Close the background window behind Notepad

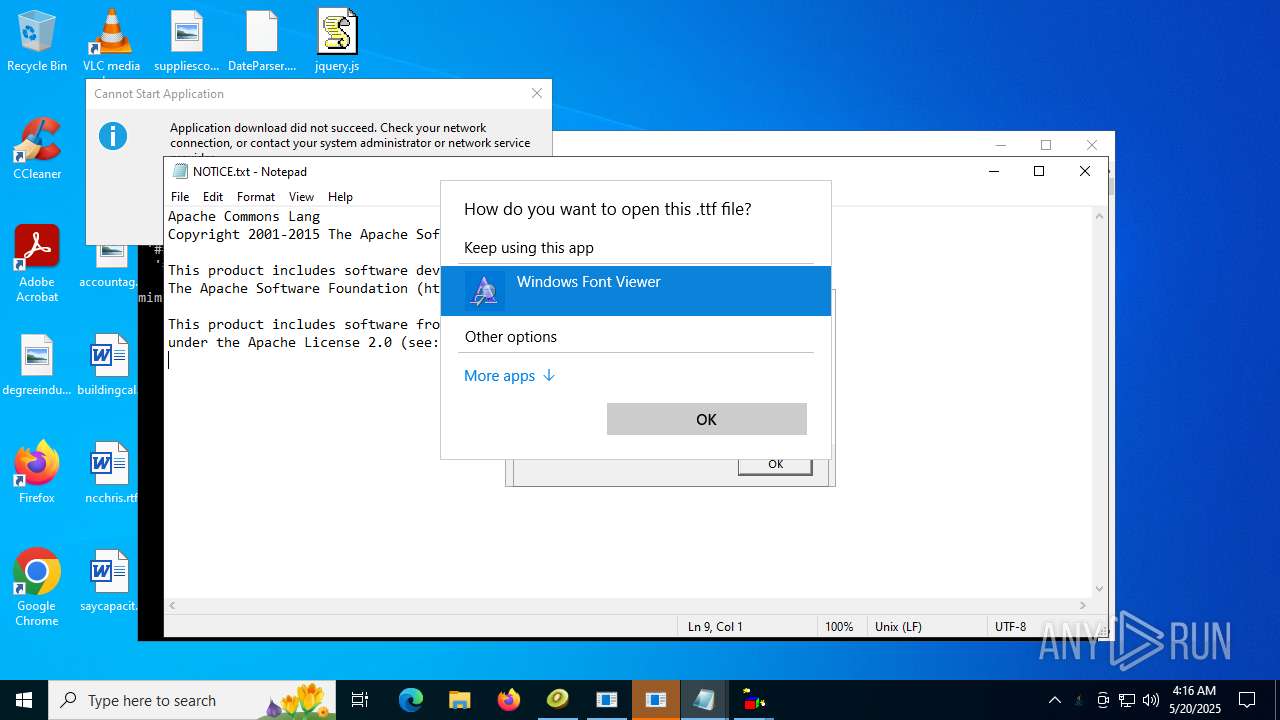[1092, 145]
